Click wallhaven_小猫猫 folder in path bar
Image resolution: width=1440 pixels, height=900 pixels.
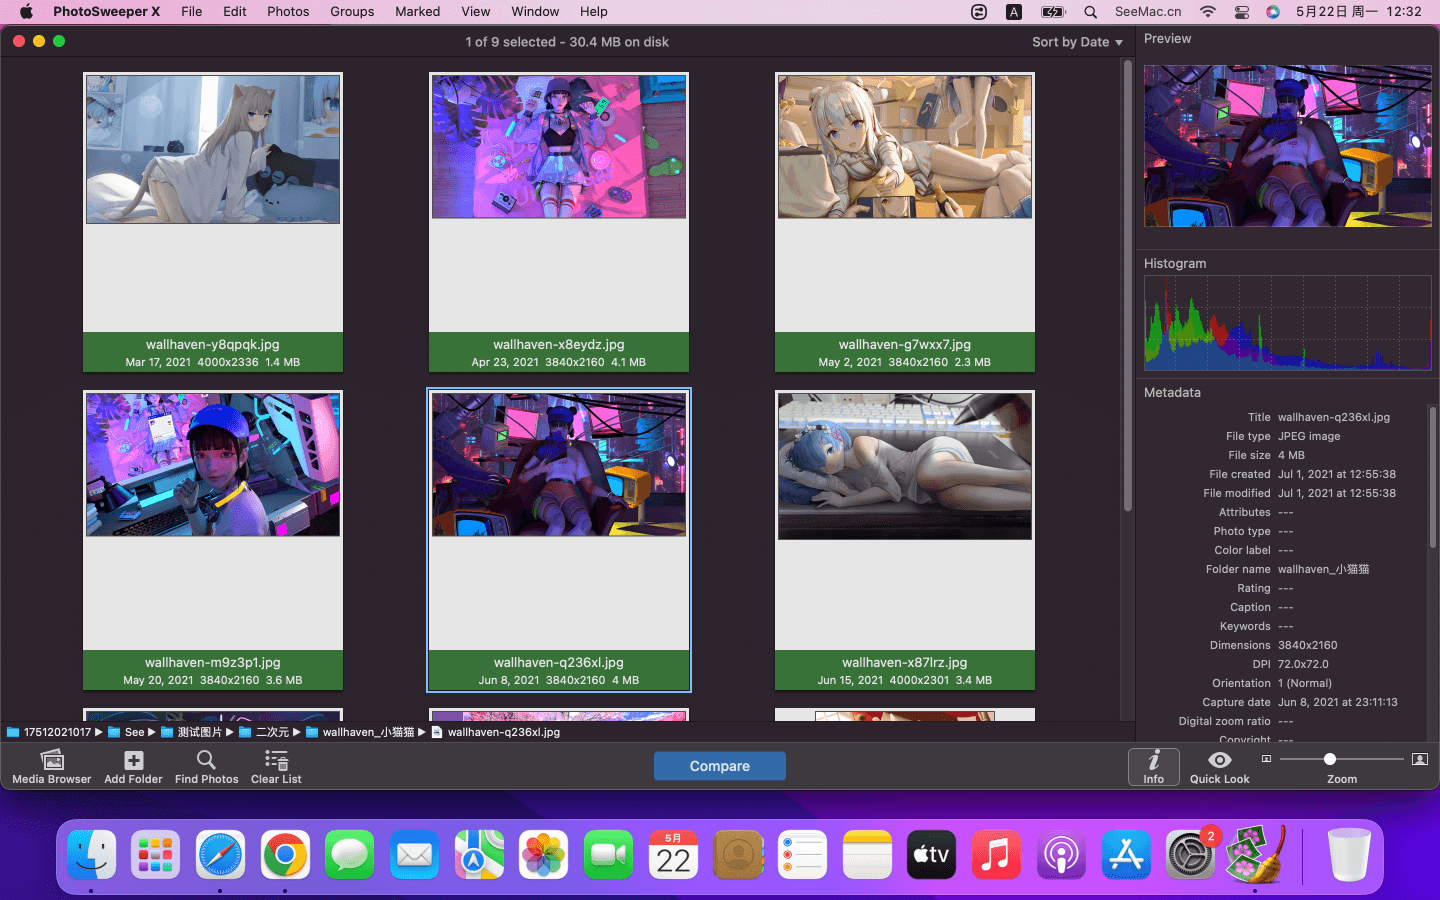pyautogui.click(x=360, y=732)
